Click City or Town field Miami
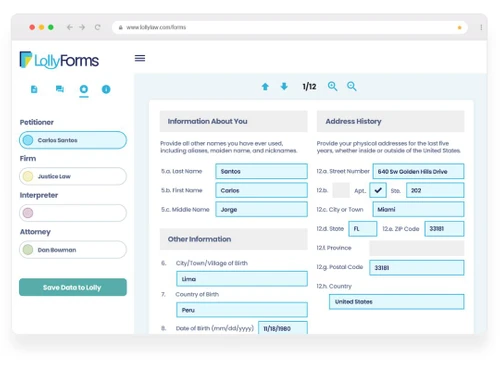Viewport: 500px width, 375px height. pos(418,209)
